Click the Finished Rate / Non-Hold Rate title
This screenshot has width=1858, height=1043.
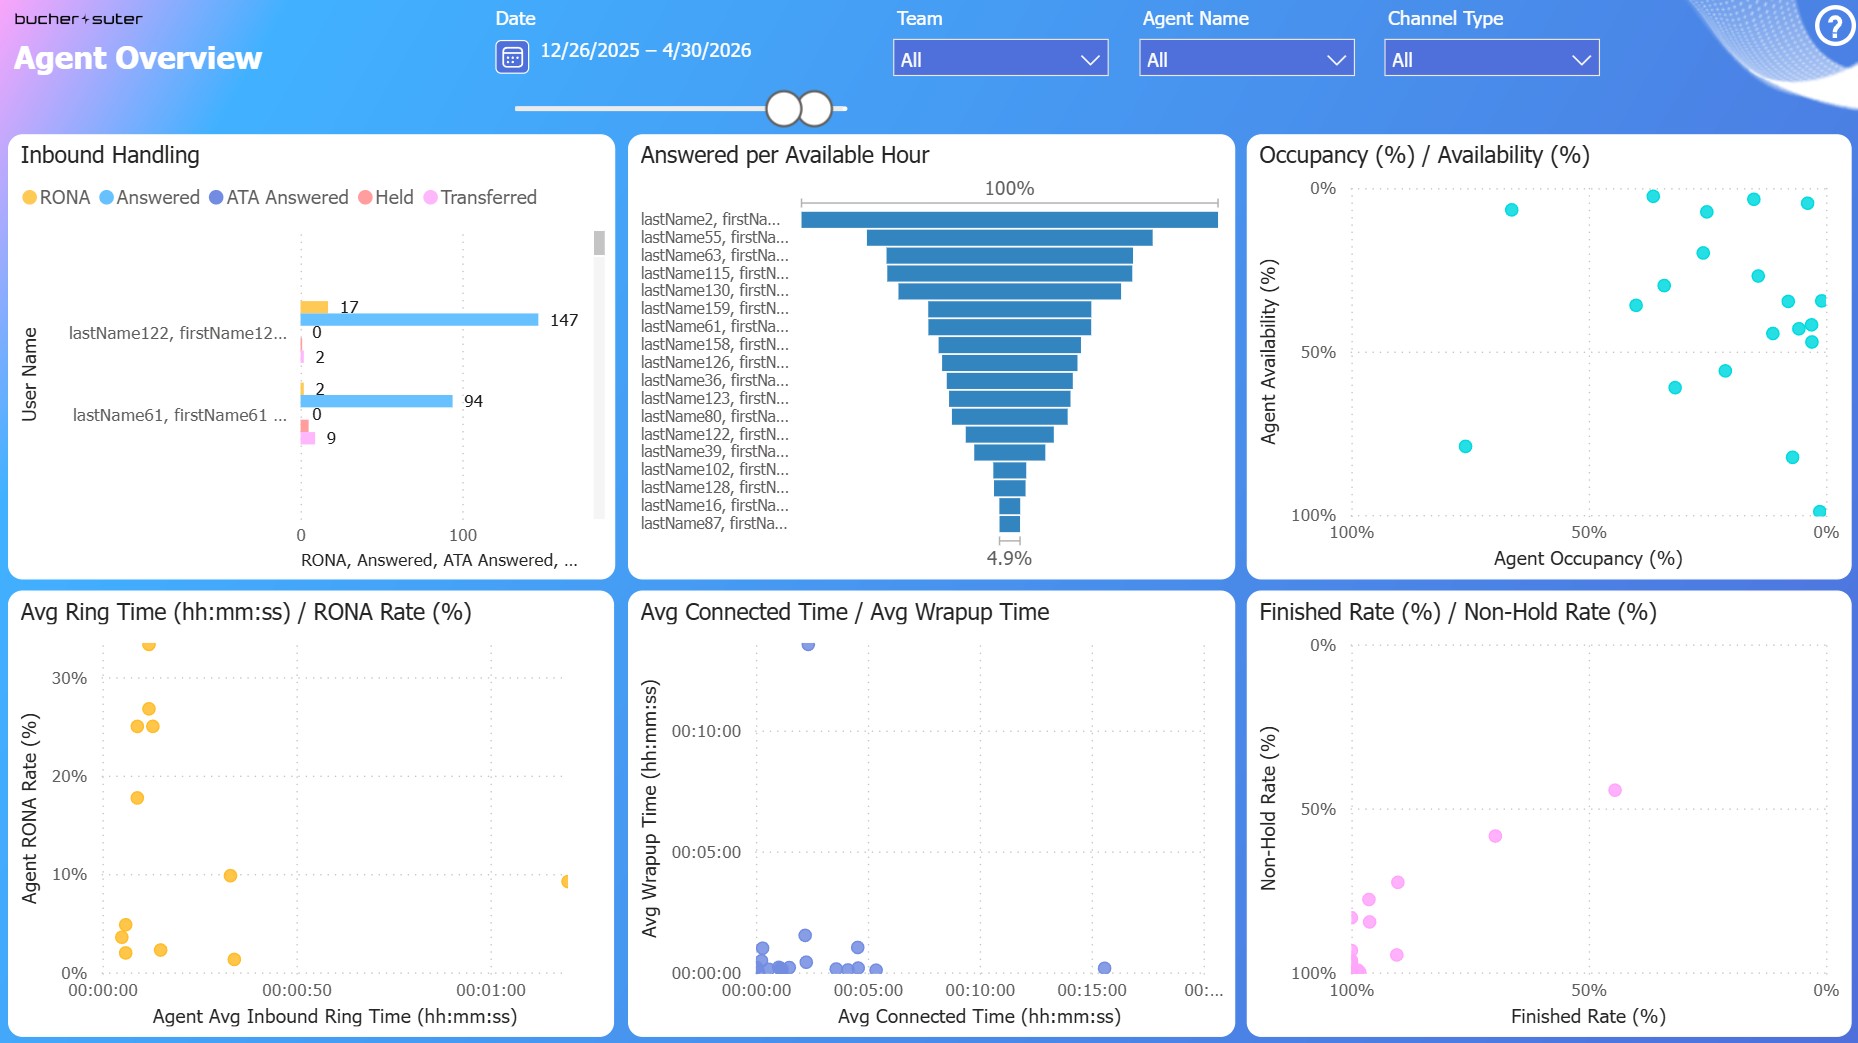click(1458, 612)
